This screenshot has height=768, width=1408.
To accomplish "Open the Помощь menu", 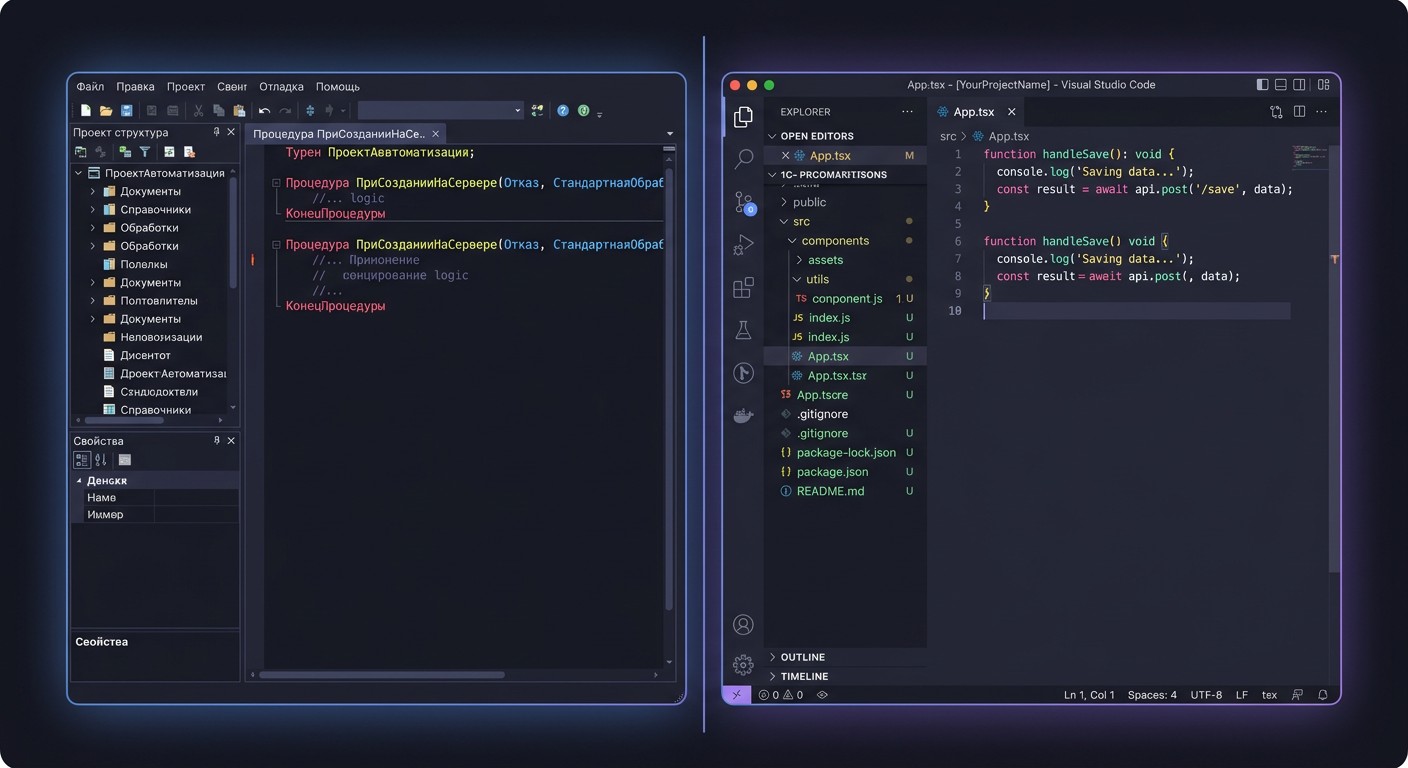I will point(338,87).
